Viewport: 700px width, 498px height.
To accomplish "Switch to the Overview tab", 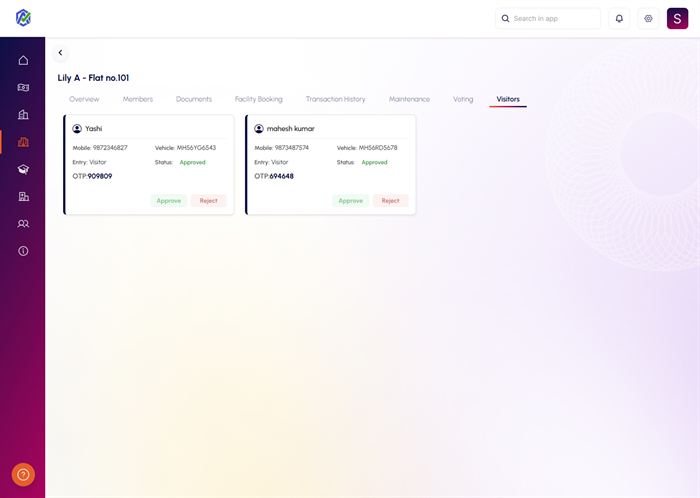I will 84,99.
